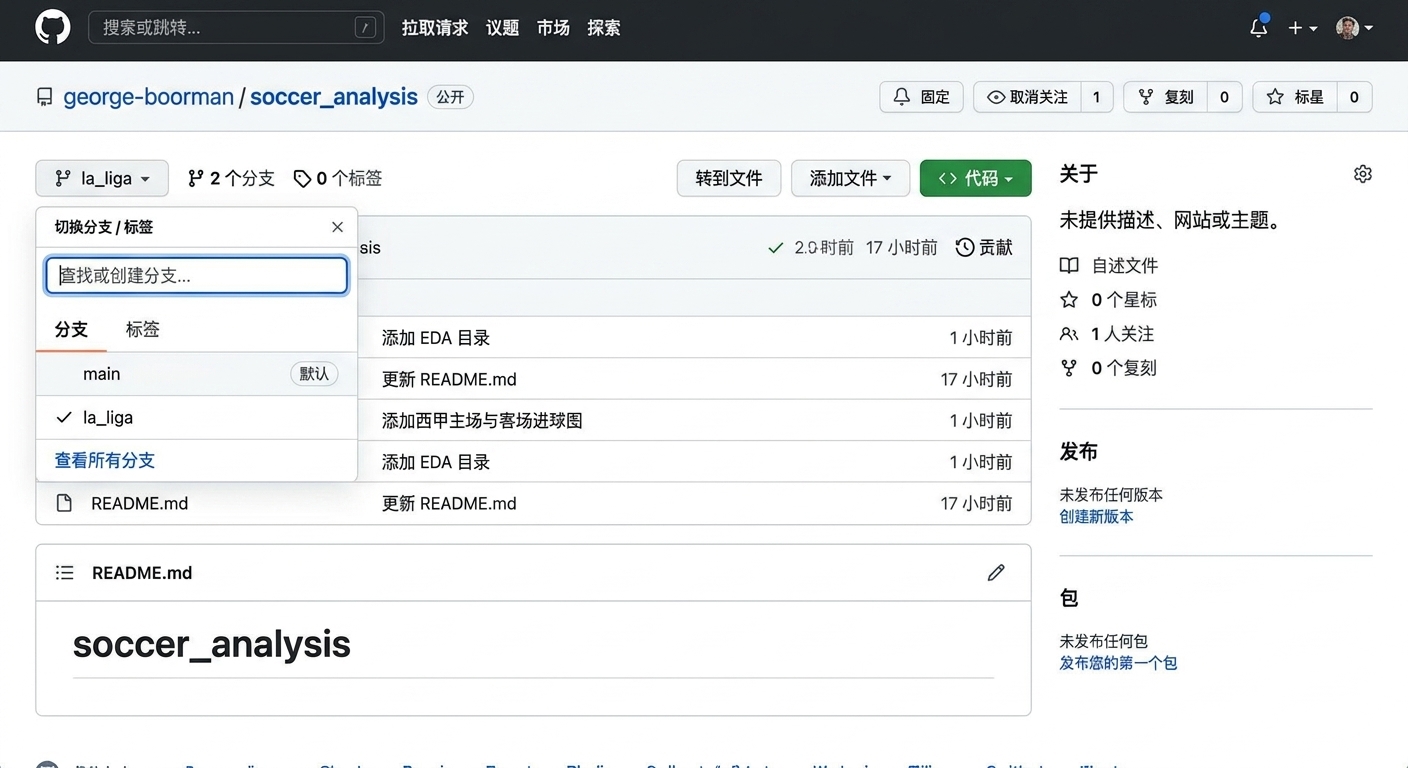Star the repository with 标星
1408x768 pixels.
(1295, 97)
